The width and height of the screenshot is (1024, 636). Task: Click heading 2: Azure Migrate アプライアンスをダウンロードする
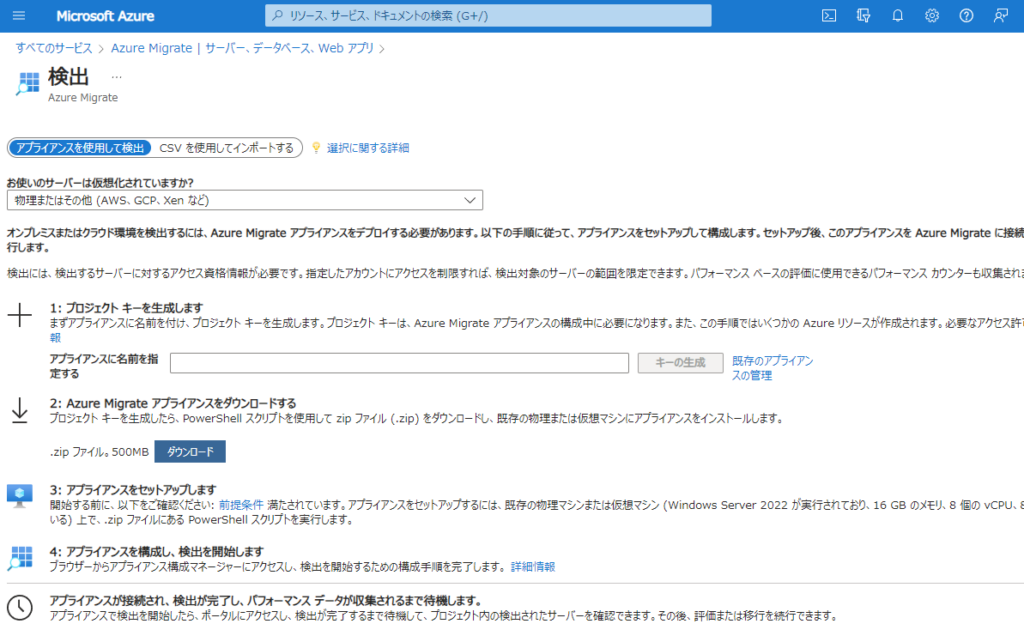173,404
